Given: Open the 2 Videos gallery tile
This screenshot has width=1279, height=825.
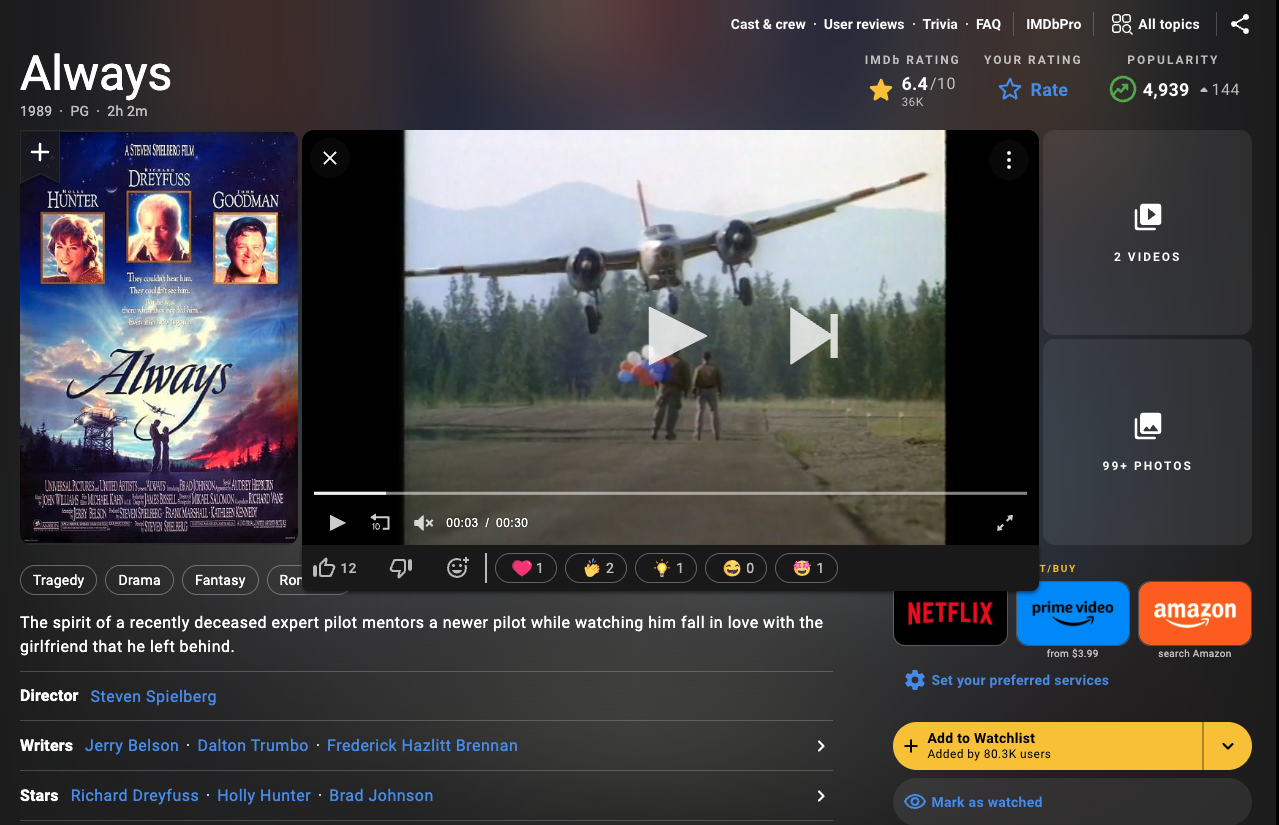Looking at the screenshot, I should point(1147,232).
